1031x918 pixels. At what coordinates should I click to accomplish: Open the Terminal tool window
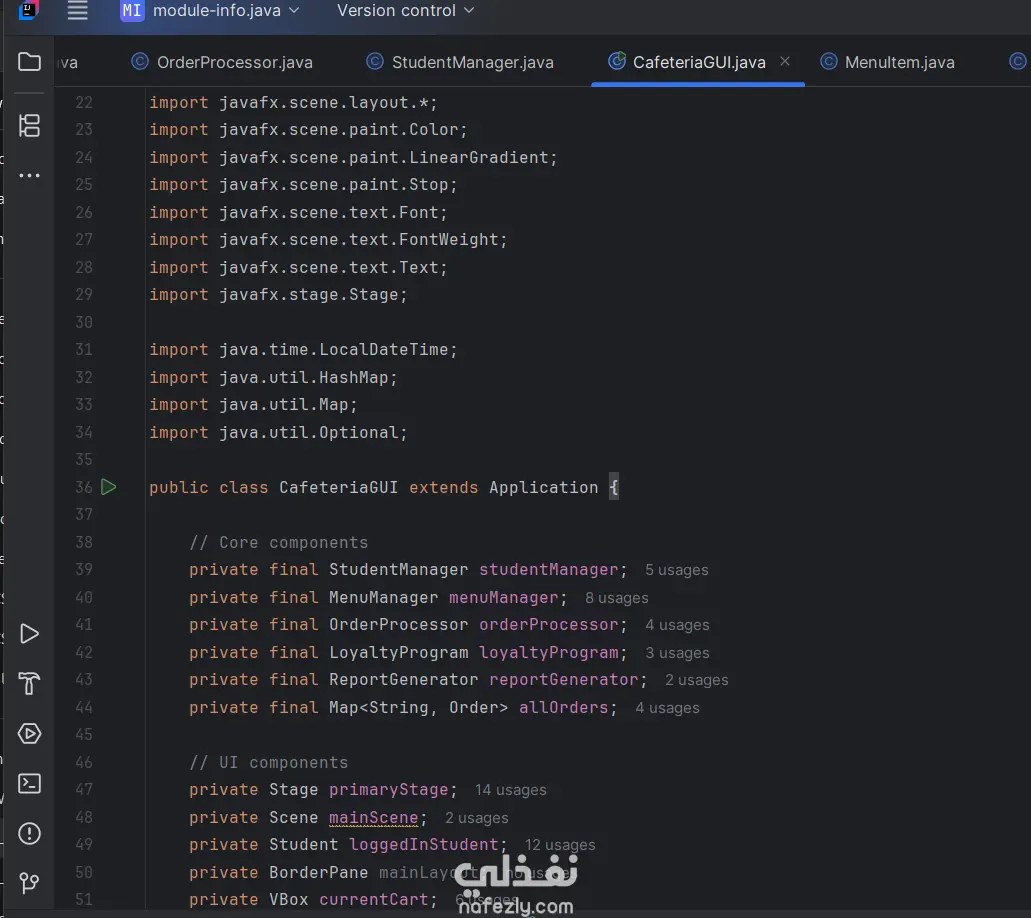click(x=29, y=783)
